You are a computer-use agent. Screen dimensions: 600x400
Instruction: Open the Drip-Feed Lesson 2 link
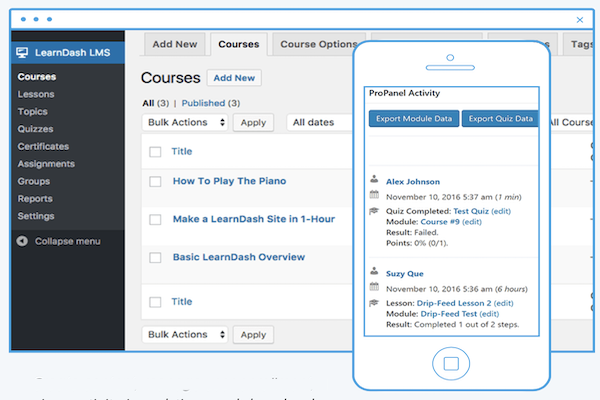coord(454,304)
